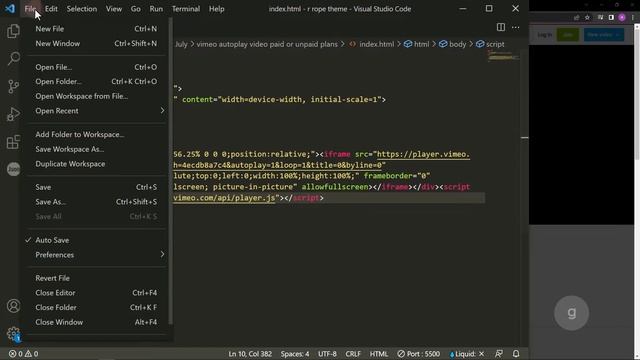Open editor More Actions ellipsis
The width and height of the screenshot is (640, 360).
point(516,27)
